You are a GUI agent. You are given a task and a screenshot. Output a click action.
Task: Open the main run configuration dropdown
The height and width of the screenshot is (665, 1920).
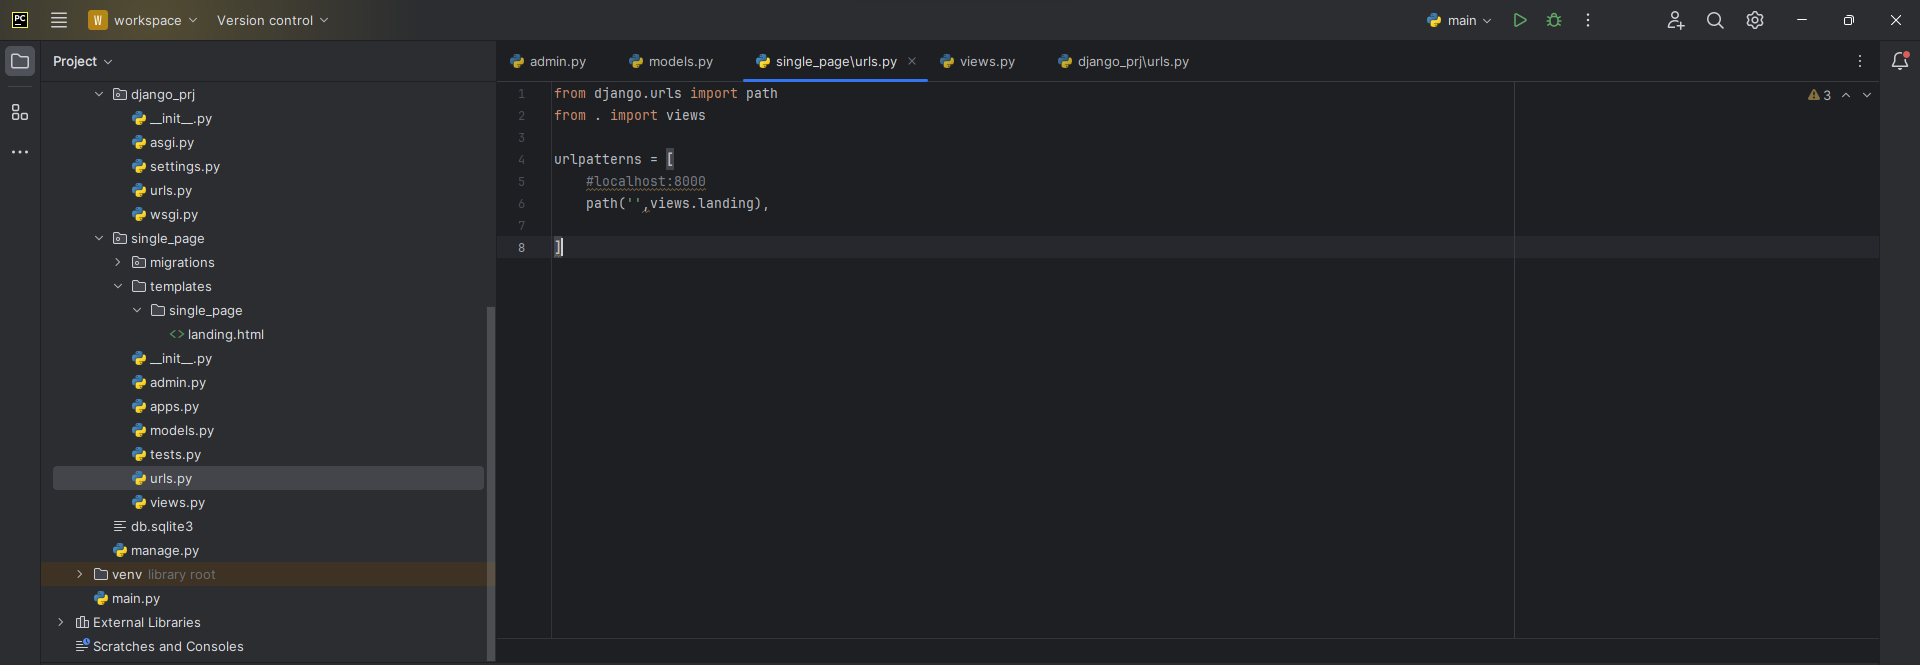[1459, 20]
